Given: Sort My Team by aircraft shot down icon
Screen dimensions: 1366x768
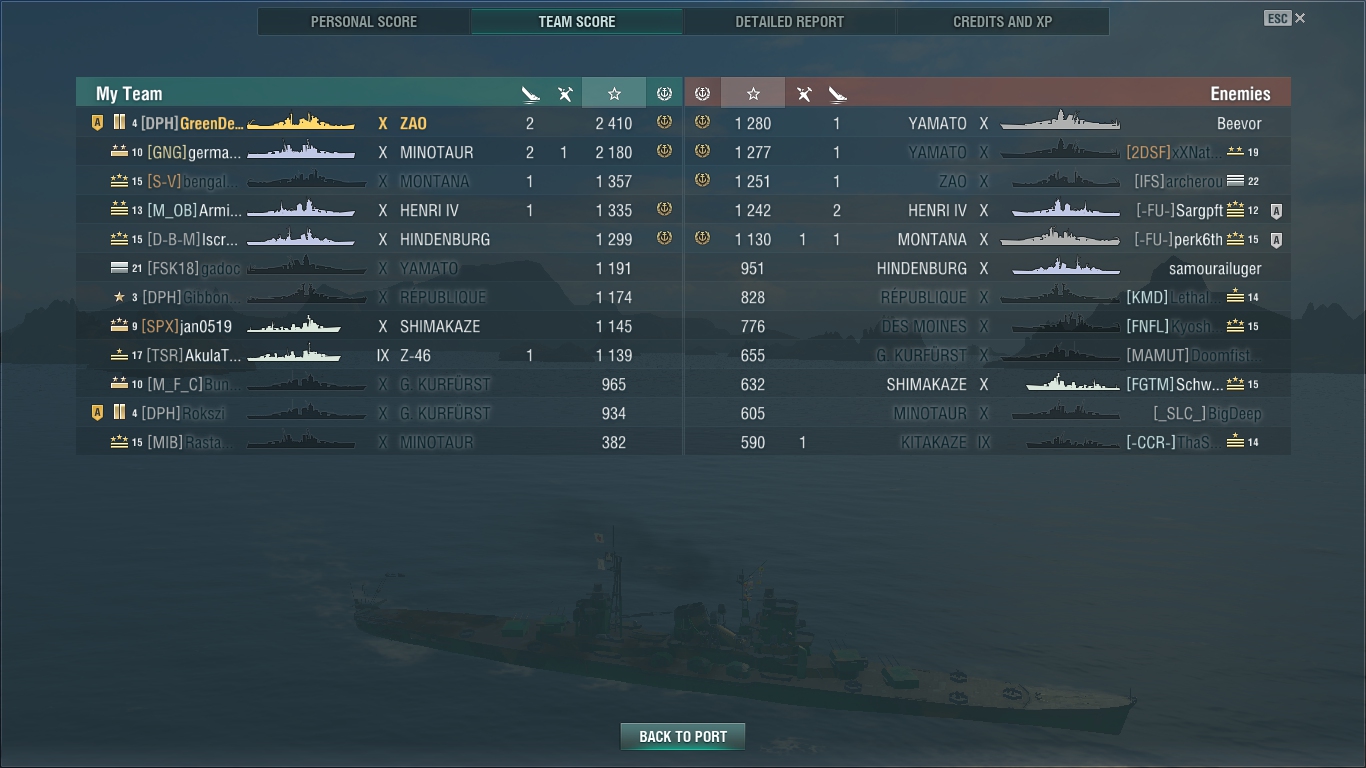Looking at the screenshot, I should click(x=565, y=93).
